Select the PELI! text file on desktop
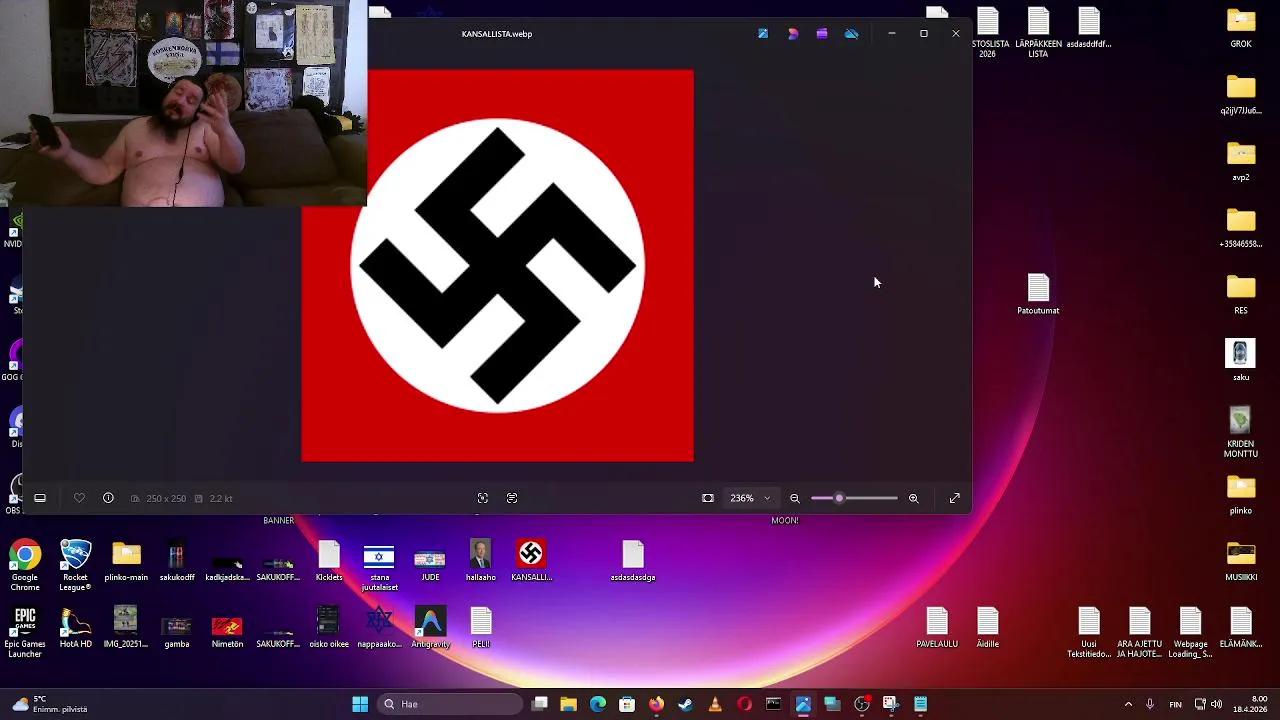This screenshot has width=1280, height=720. coord(481,628)
